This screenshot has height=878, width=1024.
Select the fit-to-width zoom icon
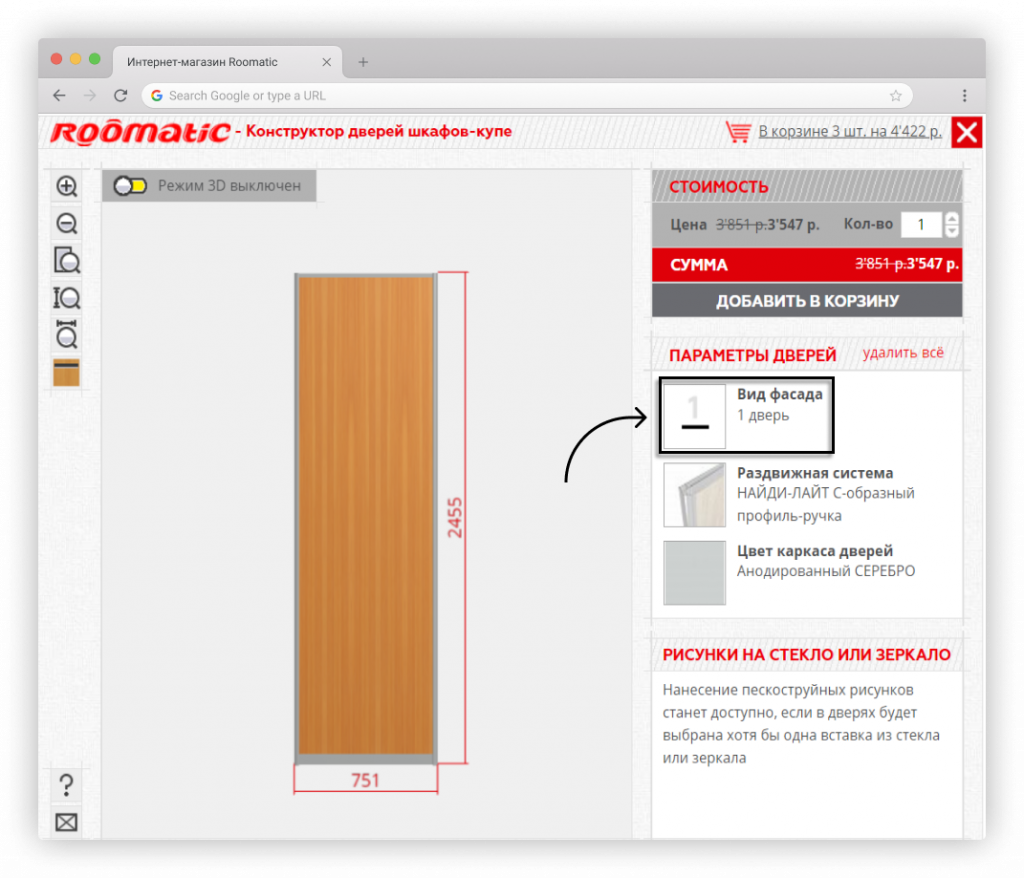click(67, 335)
